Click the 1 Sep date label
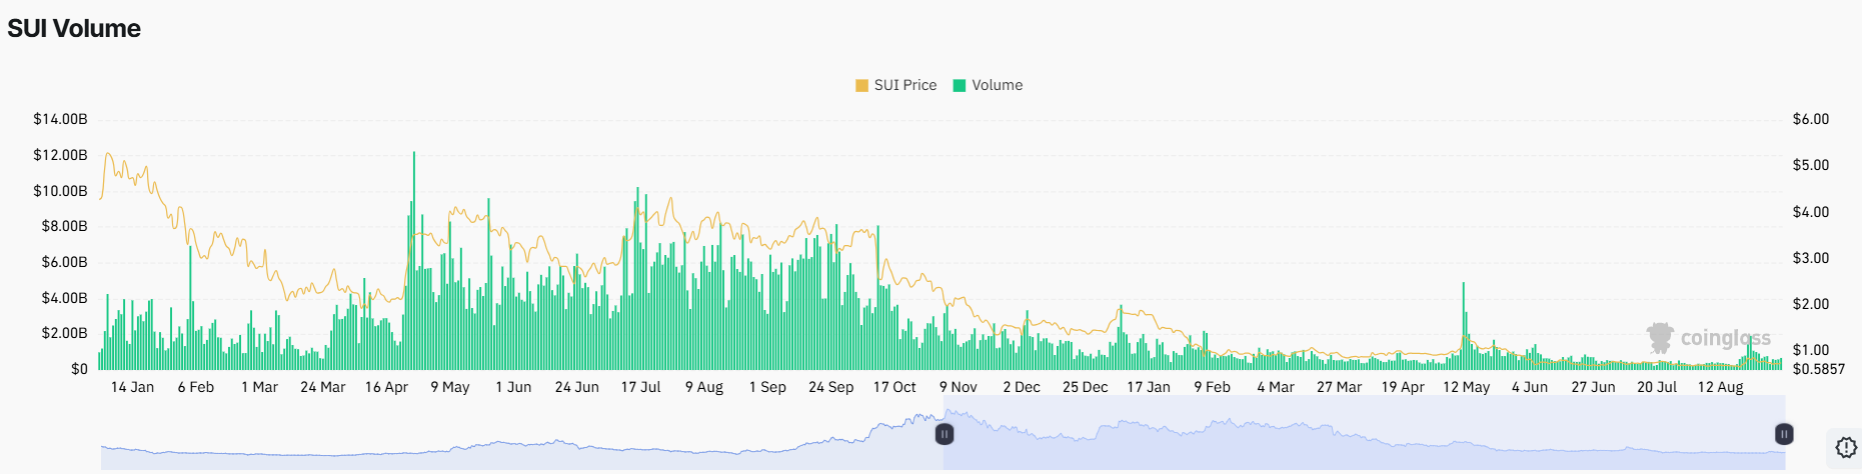Image resolution: width=1862 pixels, height=474 pixels. [x=768, y=387]
